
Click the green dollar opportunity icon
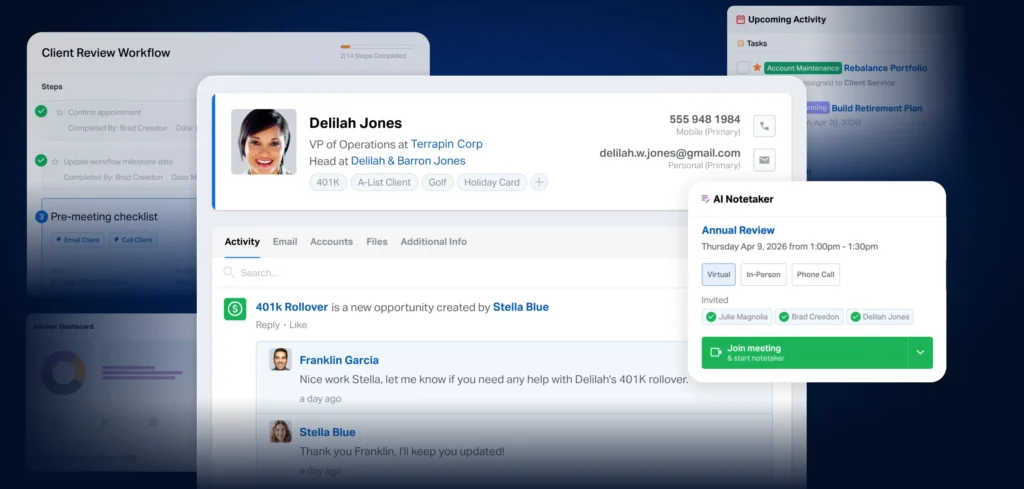point(235,309)
